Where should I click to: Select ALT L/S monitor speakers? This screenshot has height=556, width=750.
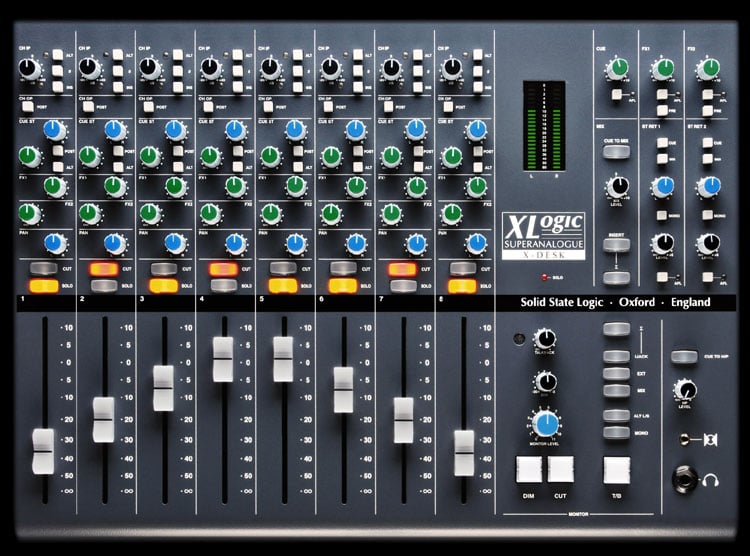pos(617,415)
